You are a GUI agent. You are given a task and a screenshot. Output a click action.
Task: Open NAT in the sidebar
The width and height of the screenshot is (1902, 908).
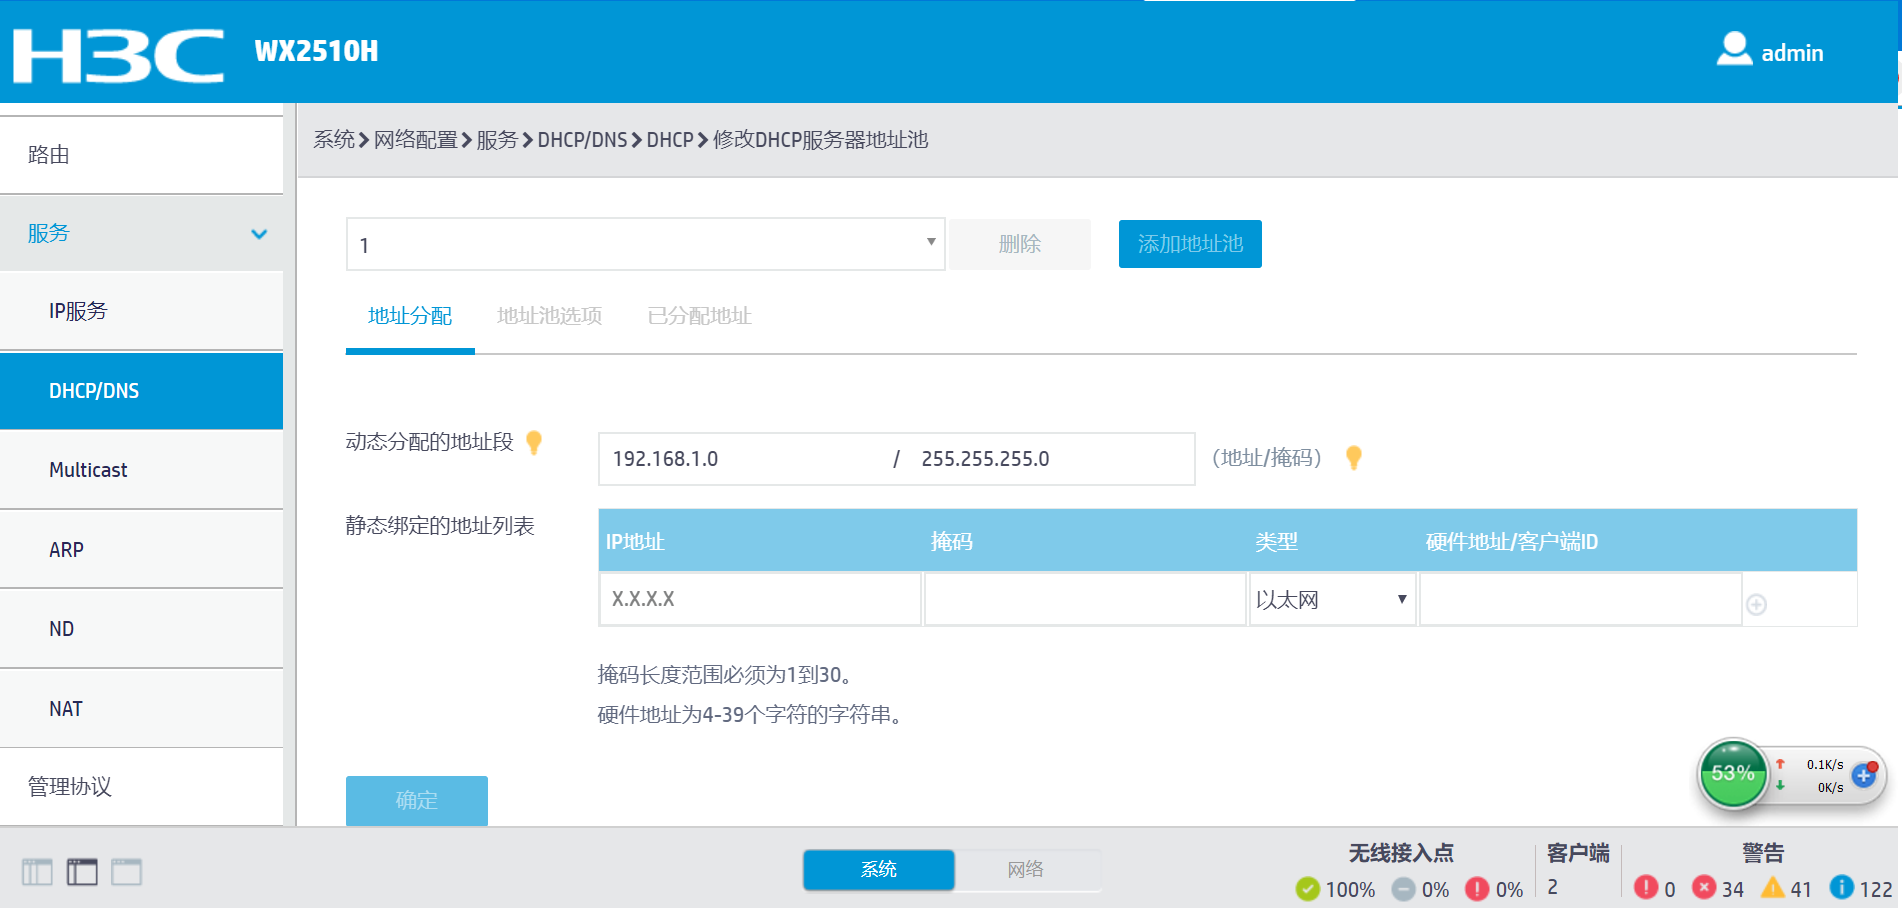(x=141, y=709)
